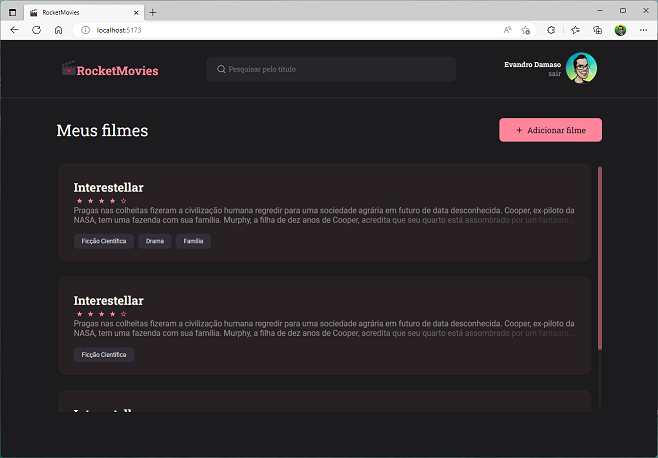Open the browser extensions icon
The width and height of the screenshot is (658, 458).
tap(551, 30)
